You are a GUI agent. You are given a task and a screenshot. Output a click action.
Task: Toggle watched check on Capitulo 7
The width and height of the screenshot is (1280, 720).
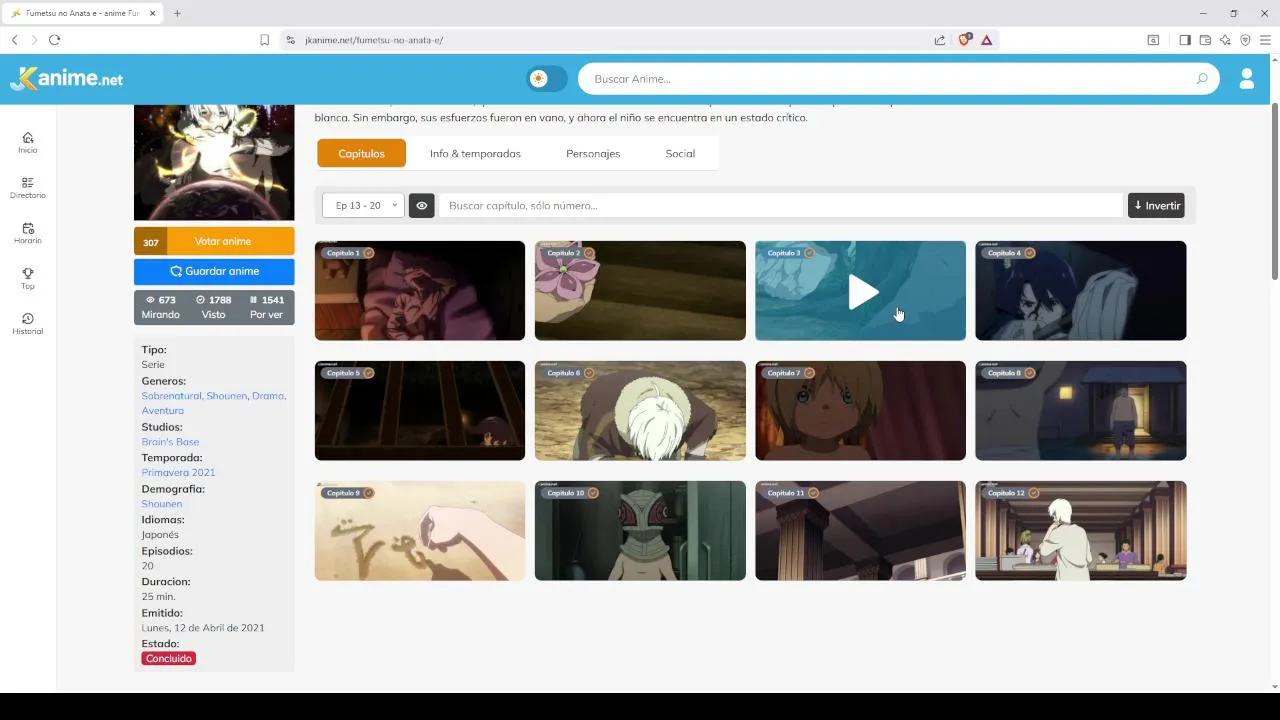809,373
